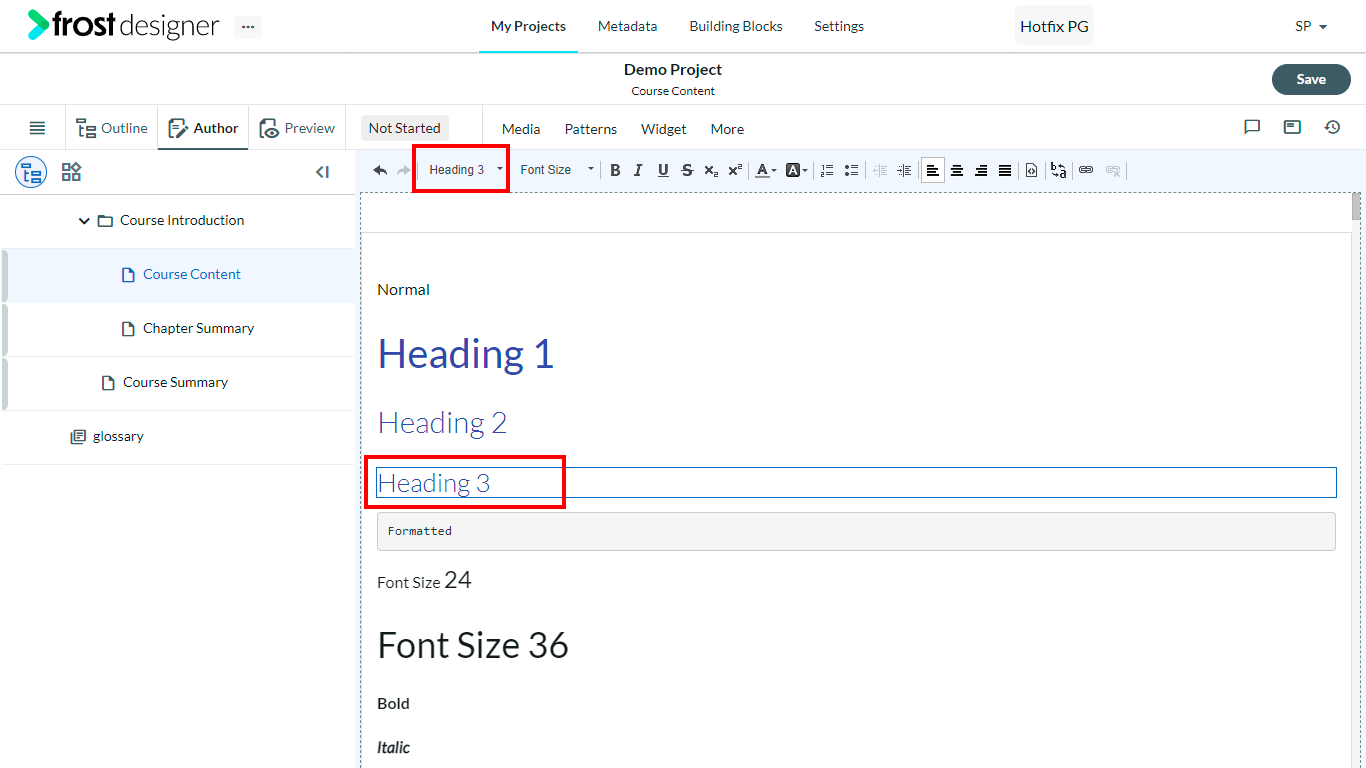This screenshot has height=768, width=1366.
Task: Select the tree structure view icon
Action: (x=31, y=172)
